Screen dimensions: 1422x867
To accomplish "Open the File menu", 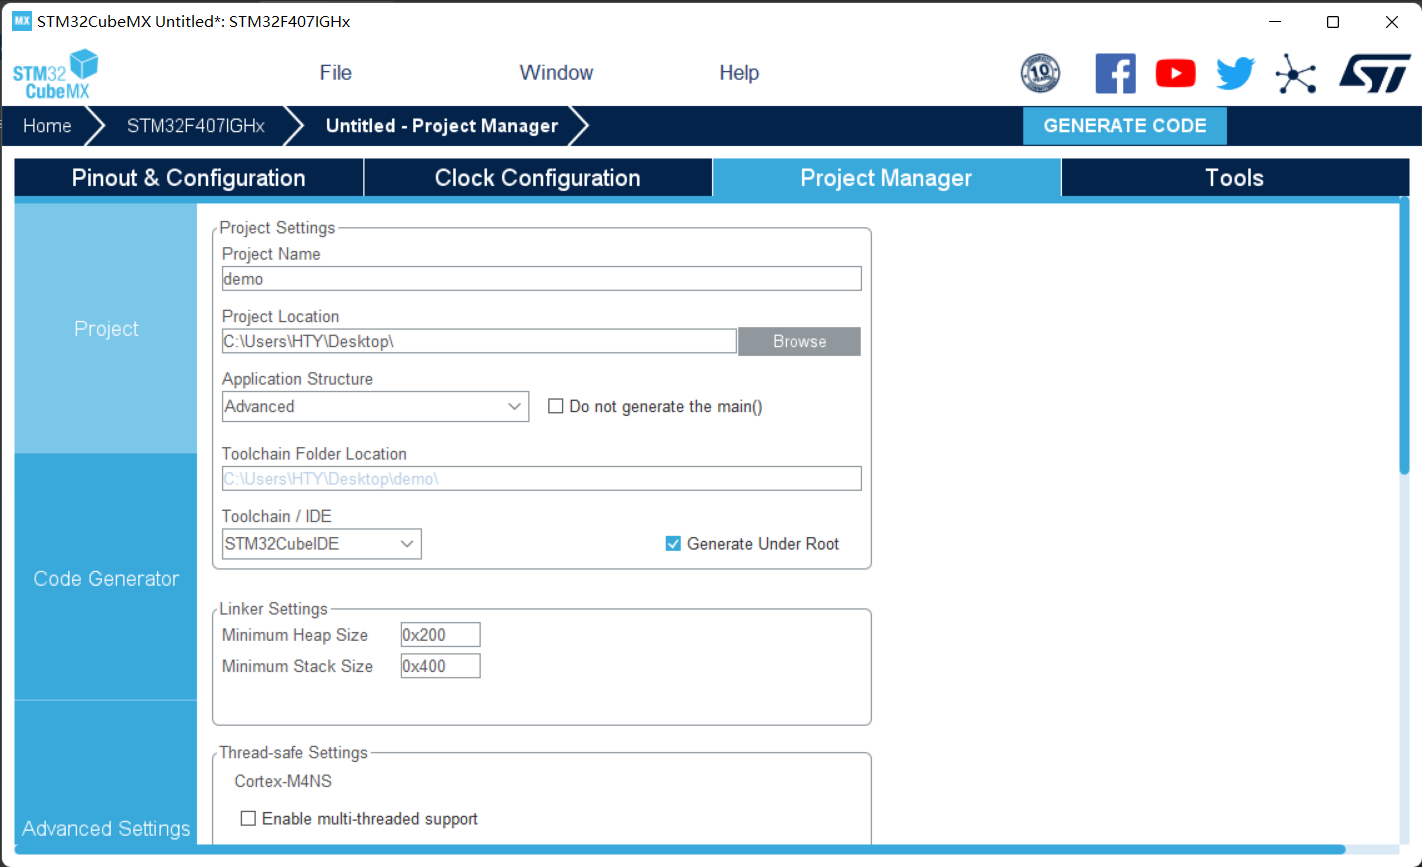I will pyautogui.click(x=335, y=73).
